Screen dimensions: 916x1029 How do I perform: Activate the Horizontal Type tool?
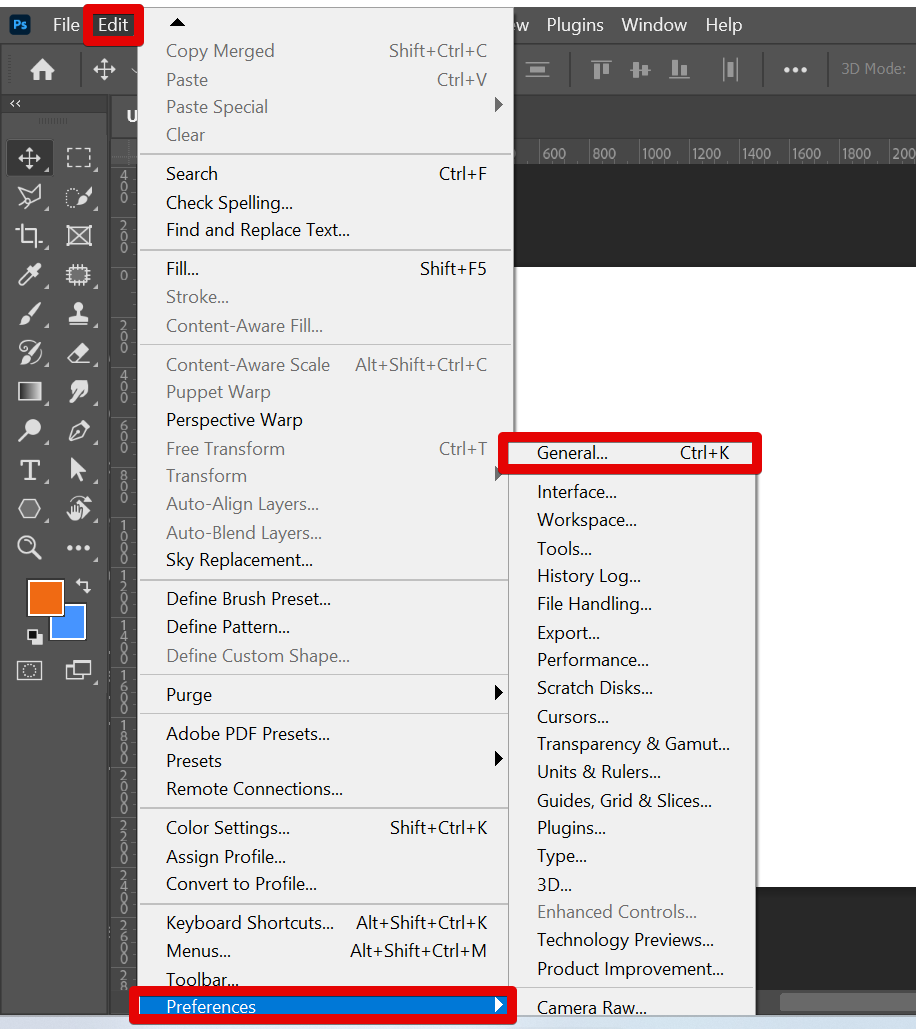[x=30, y=470]
